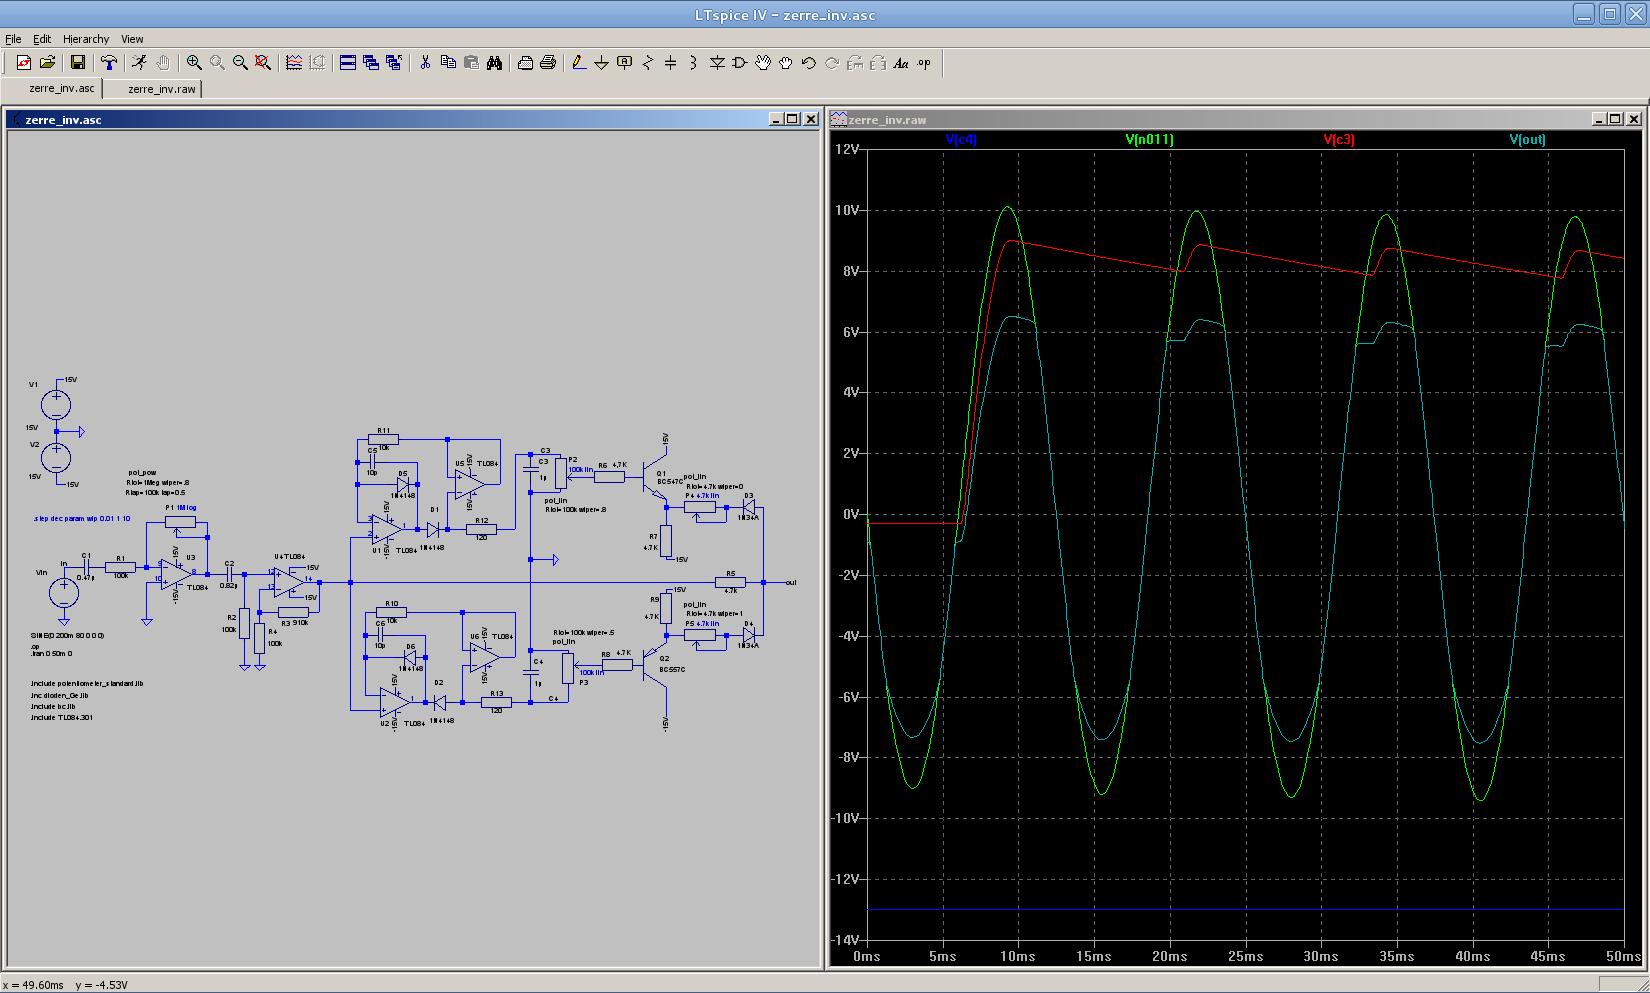This screenshot has width=1650, height=993.
Task: Select the Diode placement tool
Action: [x=717, y=62]
